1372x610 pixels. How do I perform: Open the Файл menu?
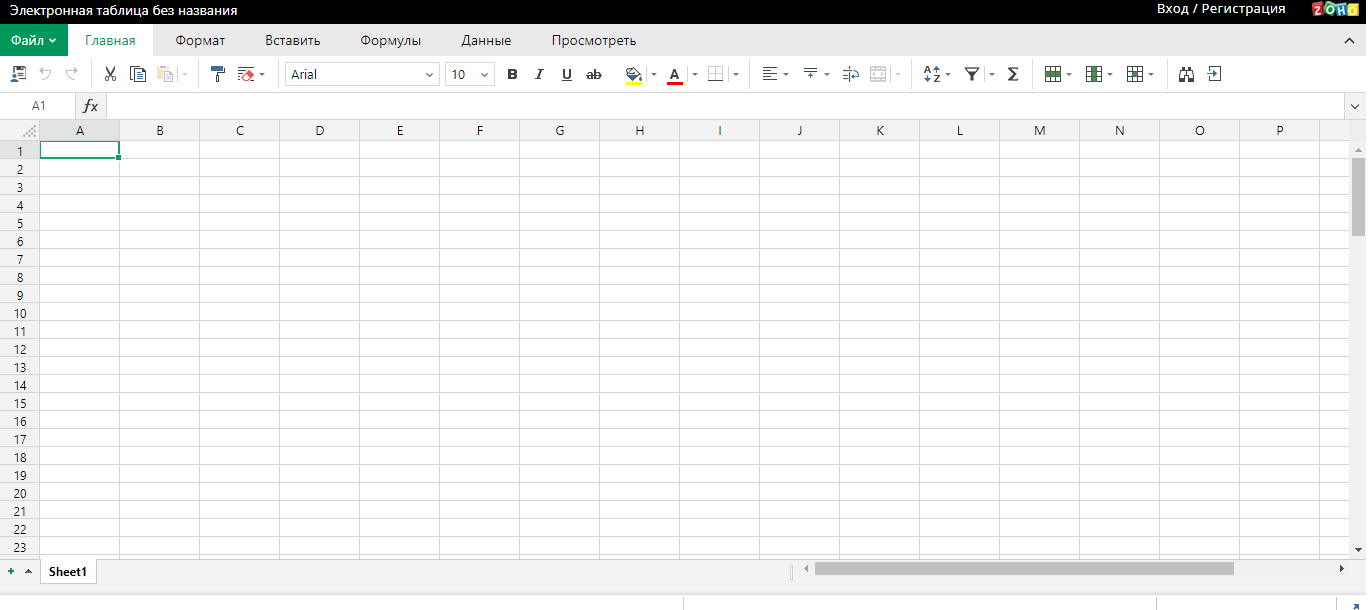[x=34, y=41]
